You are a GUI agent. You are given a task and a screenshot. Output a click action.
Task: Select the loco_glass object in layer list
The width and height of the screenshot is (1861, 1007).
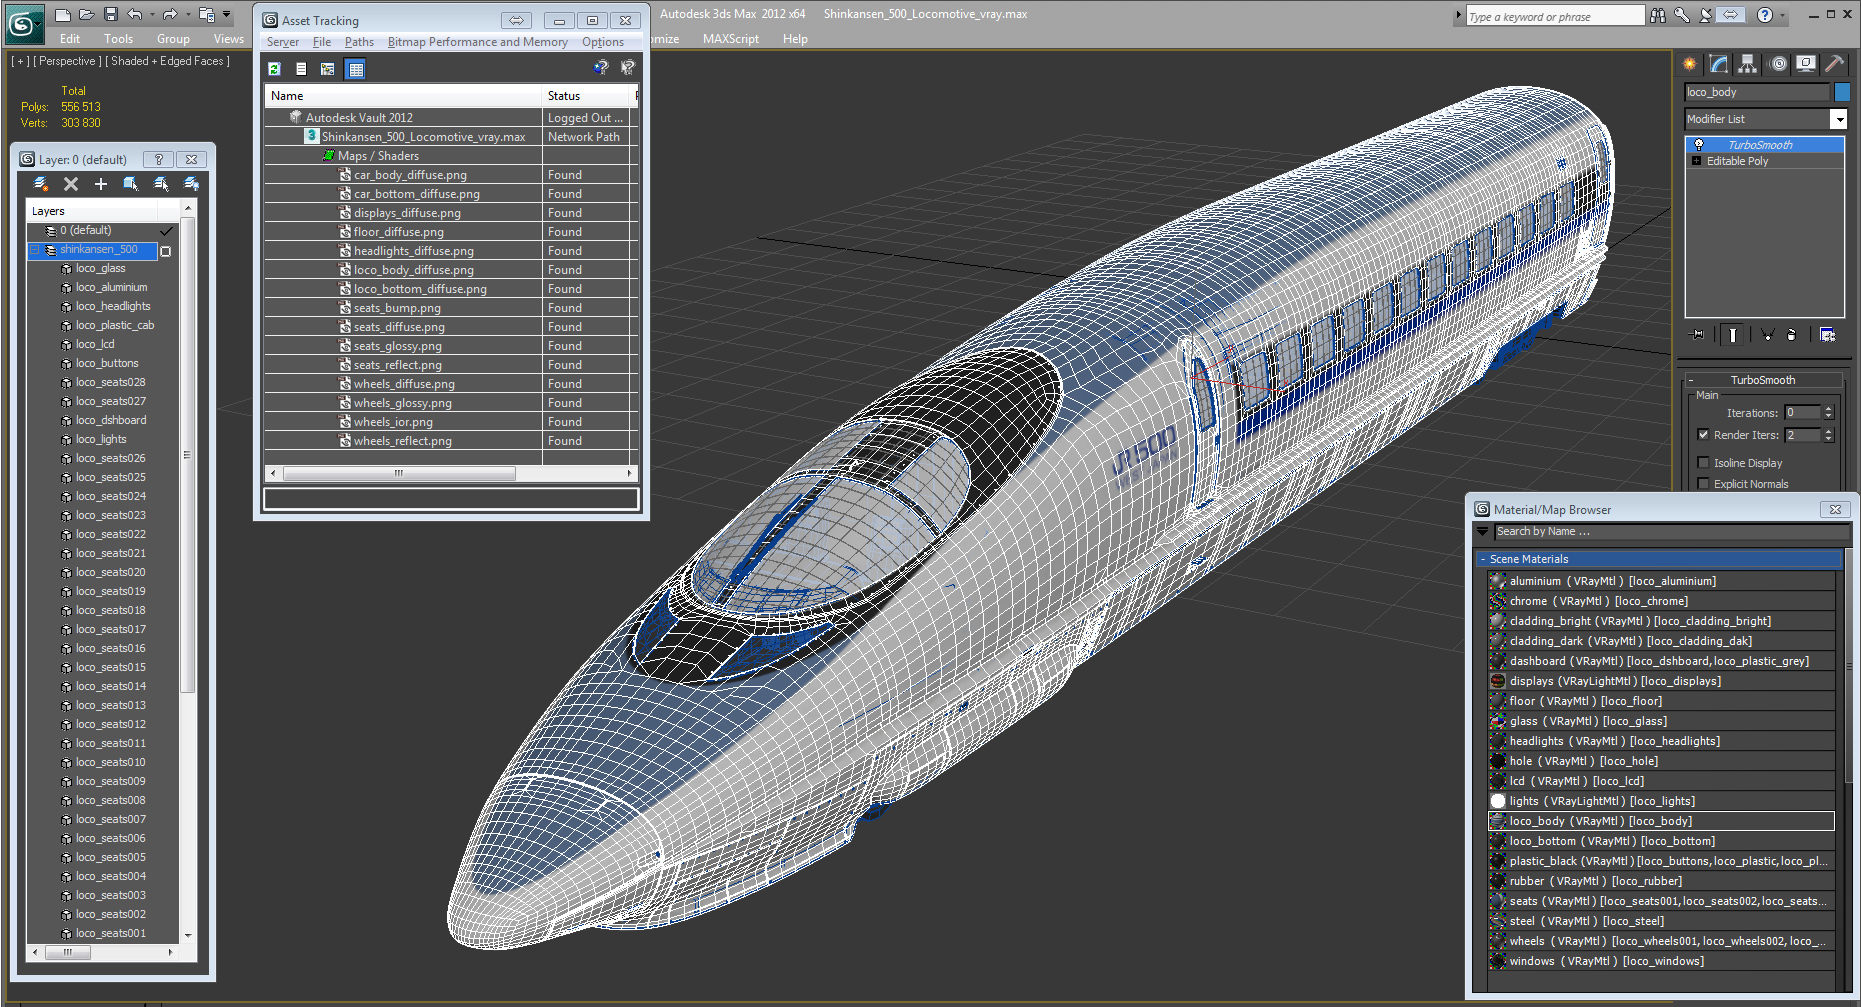pos(100,268)
